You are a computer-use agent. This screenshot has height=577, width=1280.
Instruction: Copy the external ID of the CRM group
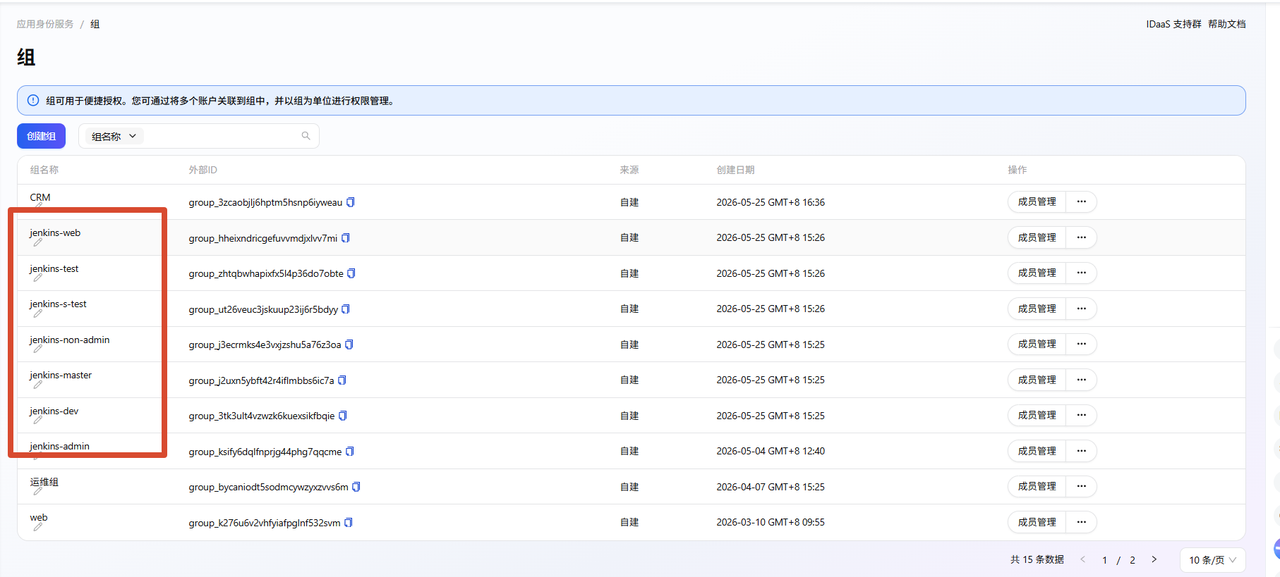tap(351, 202)
